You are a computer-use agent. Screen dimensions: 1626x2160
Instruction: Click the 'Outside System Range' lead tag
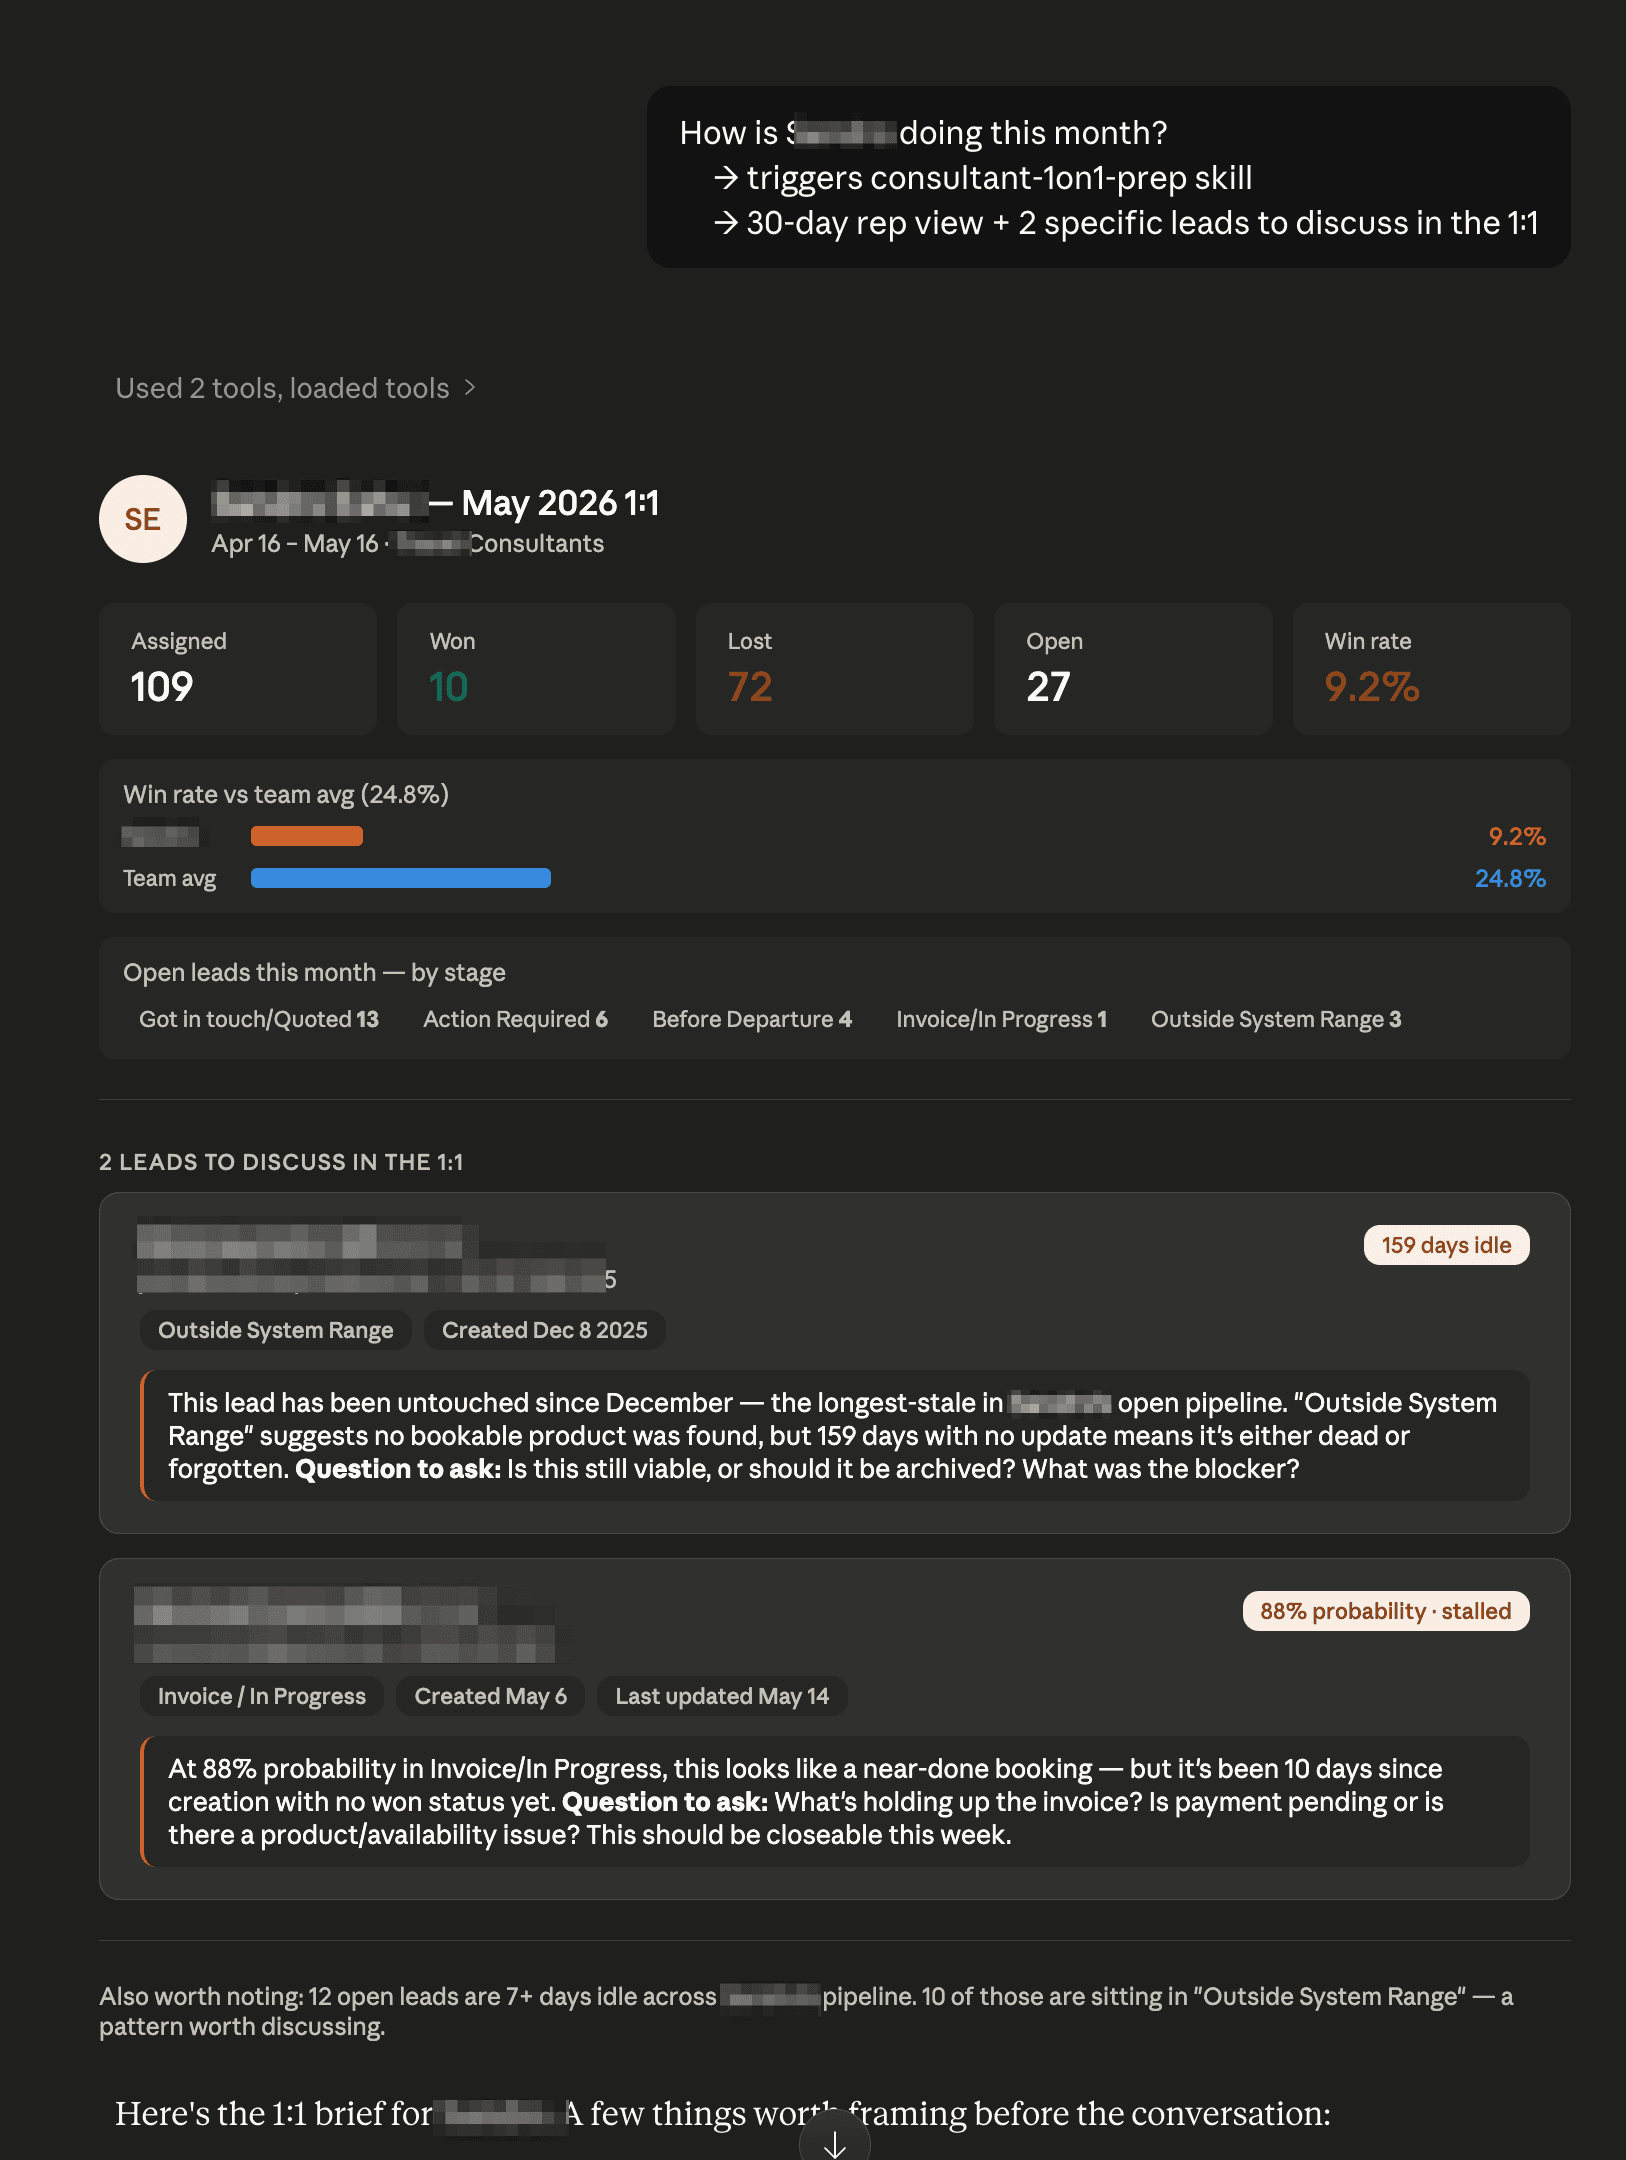coord(276,1330)
